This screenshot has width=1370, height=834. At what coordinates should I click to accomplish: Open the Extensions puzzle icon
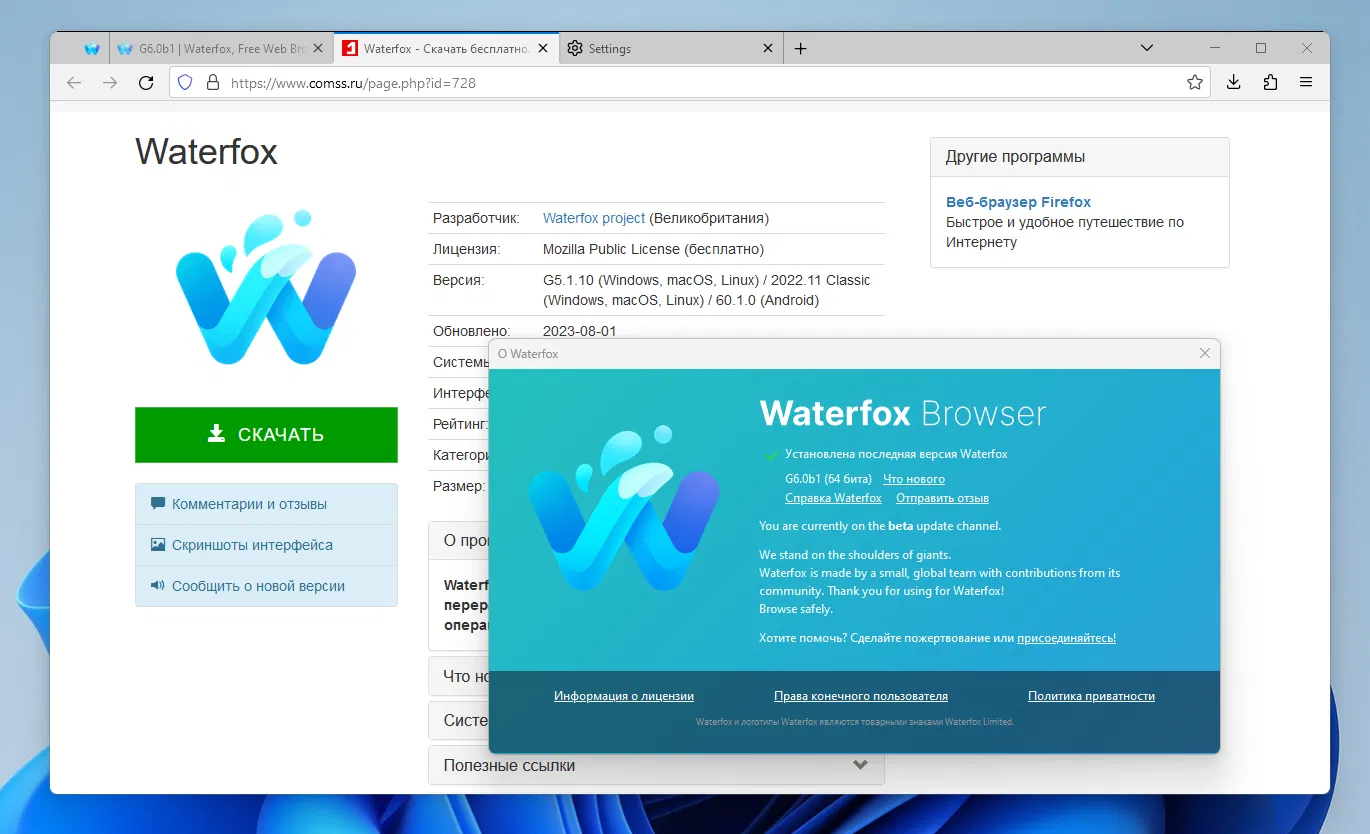1270,83
